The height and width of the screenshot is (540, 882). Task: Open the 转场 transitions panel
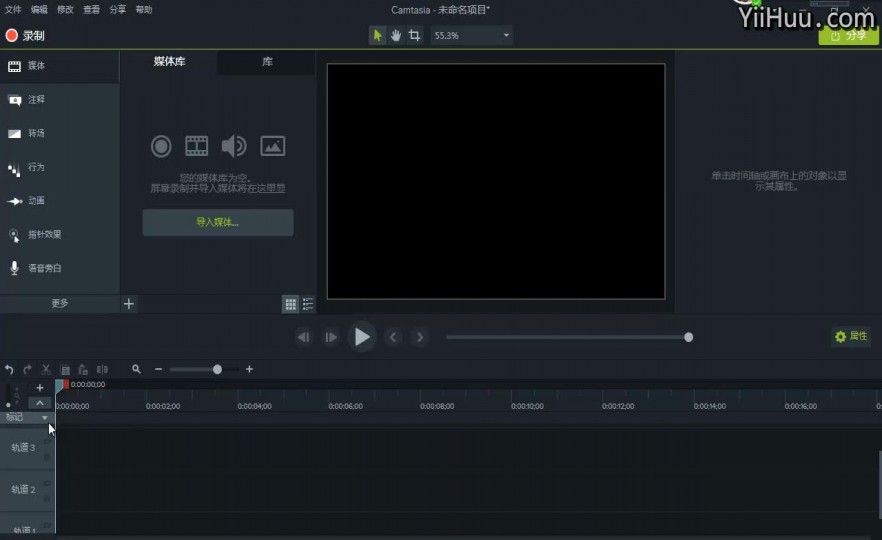[59, 133]
